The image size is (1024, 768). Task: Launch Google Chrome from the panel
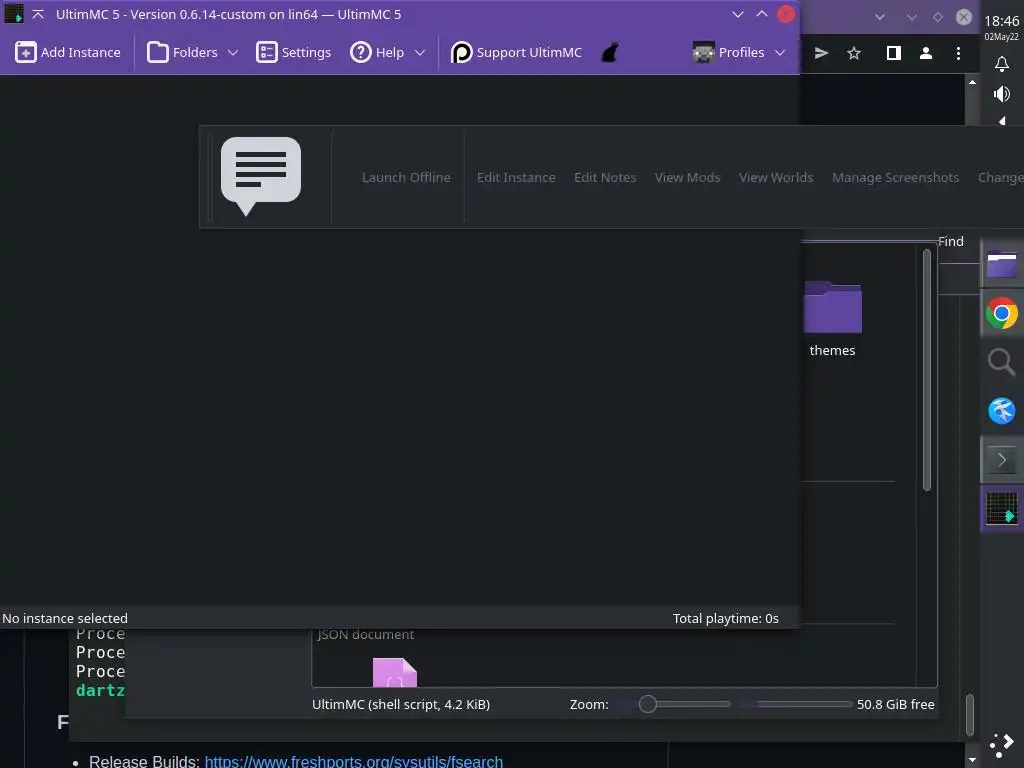pyautogui.click(x=1002, y=313)
